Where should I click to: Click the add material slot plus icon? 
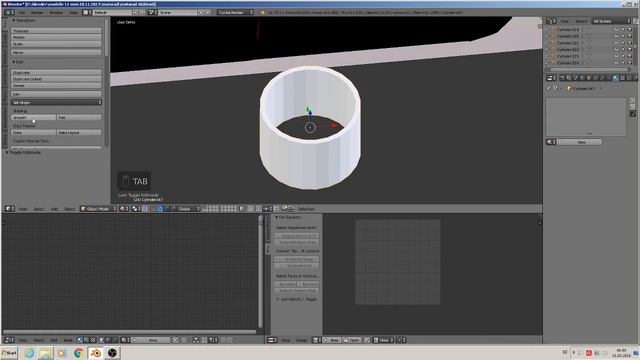point(632,100)
